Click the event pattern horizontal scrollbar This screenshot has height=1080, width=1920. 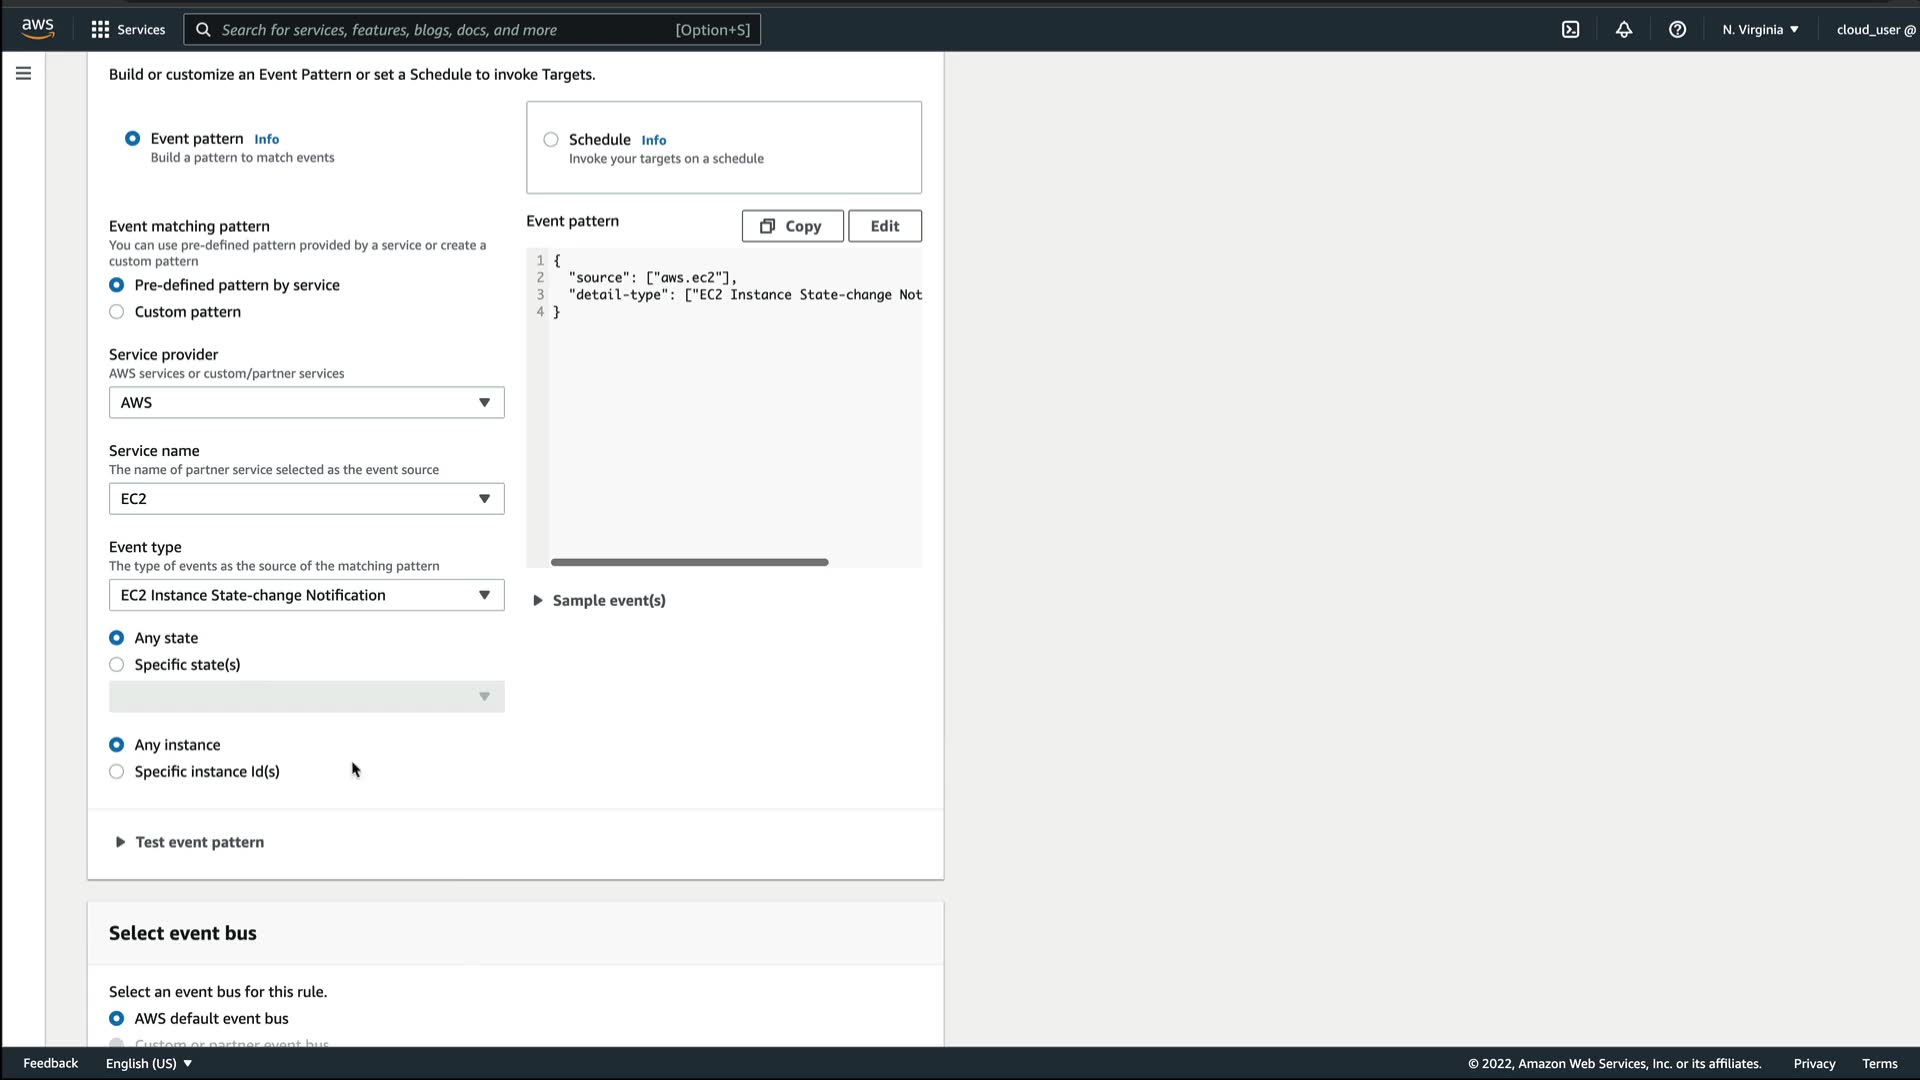pyautogui.click(x=689, y=562)
